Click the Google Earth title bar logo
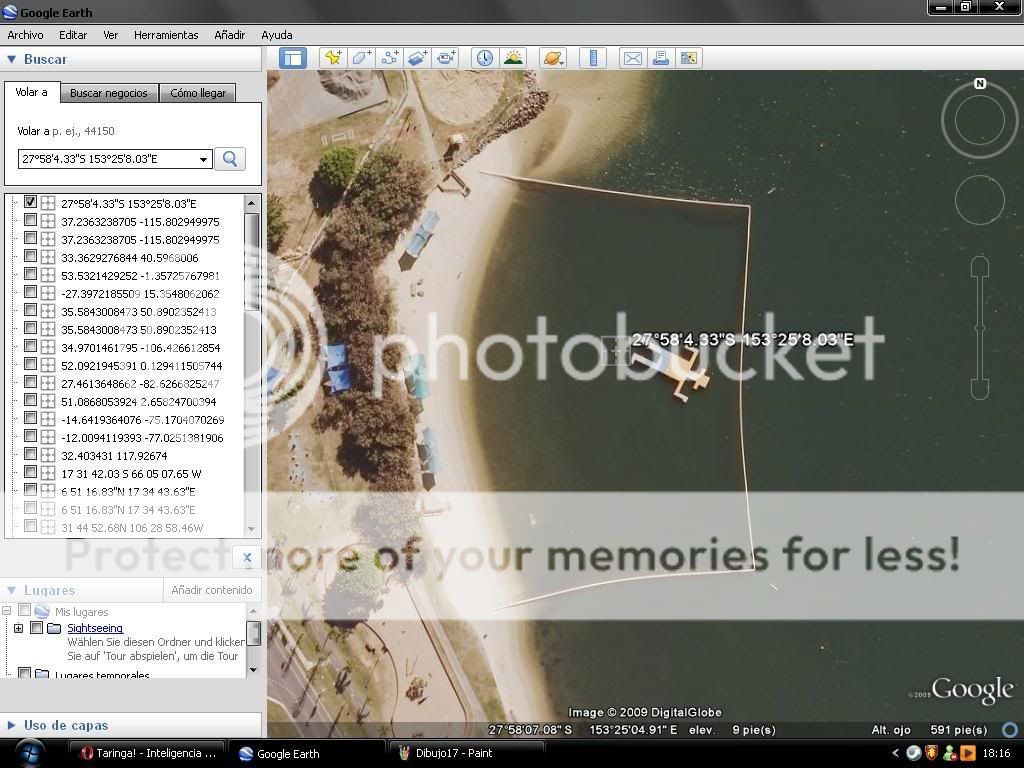 [10, 12]
